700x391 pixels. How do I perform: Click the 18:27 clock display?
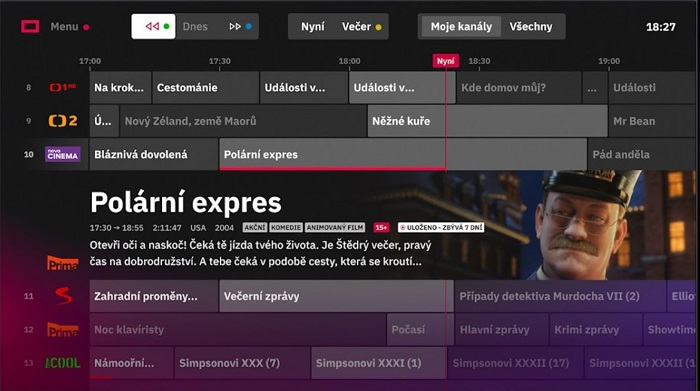(x=661, y=27)
